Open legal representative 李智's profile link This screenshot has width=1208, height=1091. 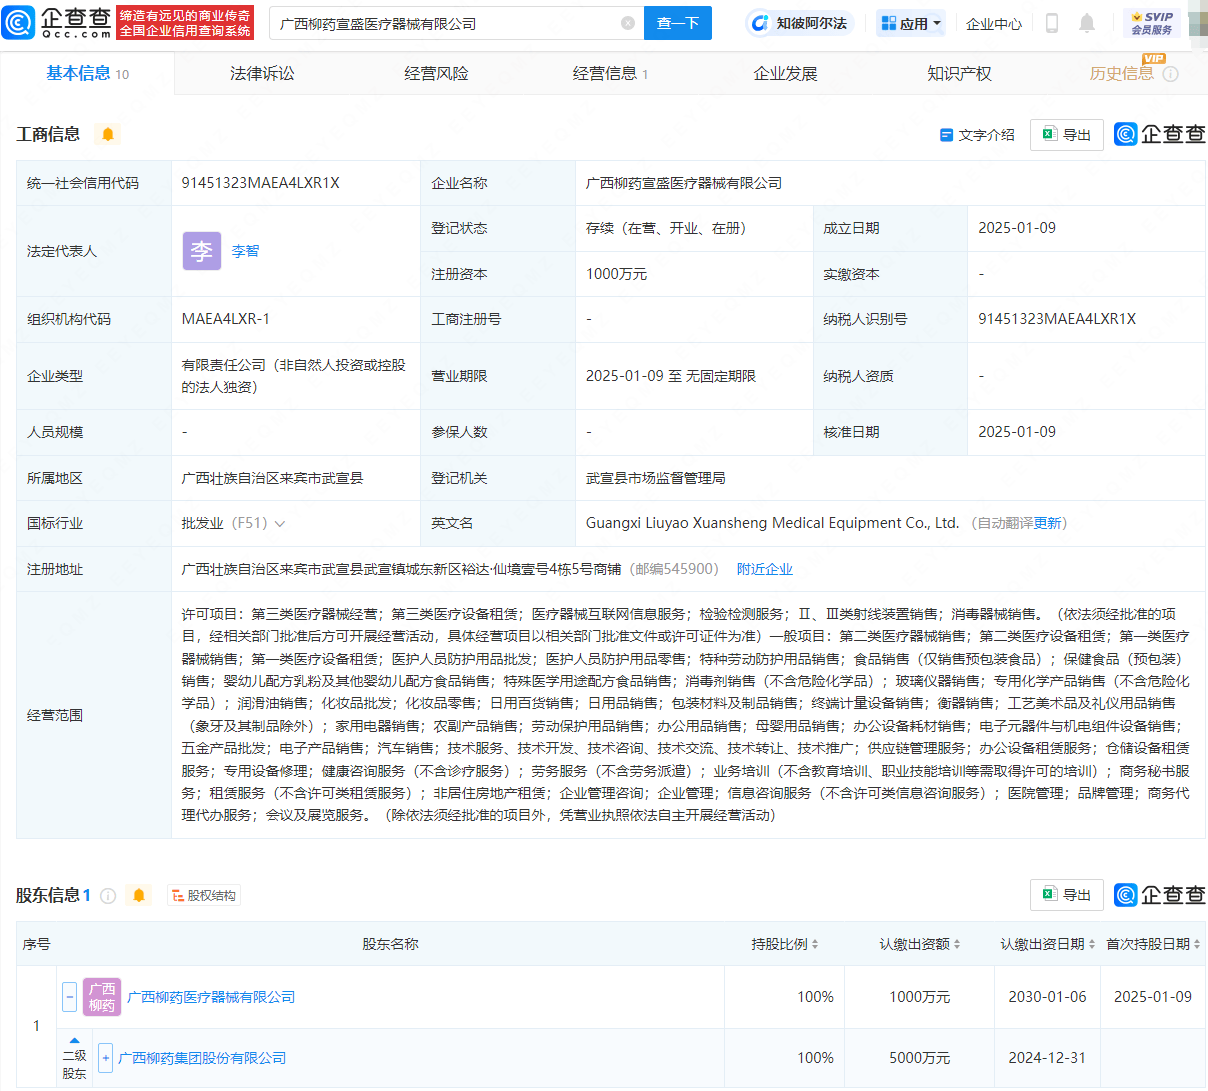[245, 251]
